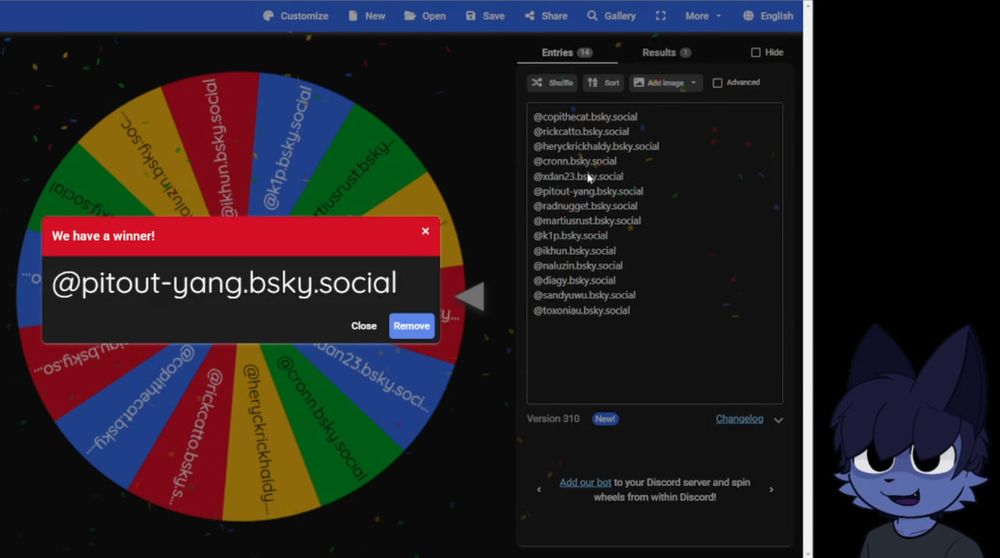Viewport: 1000px width, 558px height.
Task: Open the Changelog link
Action: tap(739, 419)
